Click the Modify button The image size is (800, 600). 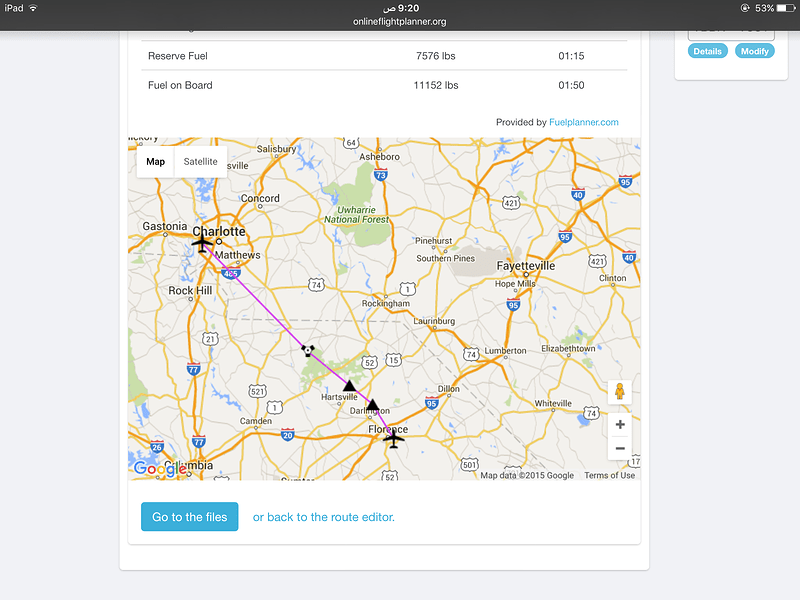(x=755, y=51)
